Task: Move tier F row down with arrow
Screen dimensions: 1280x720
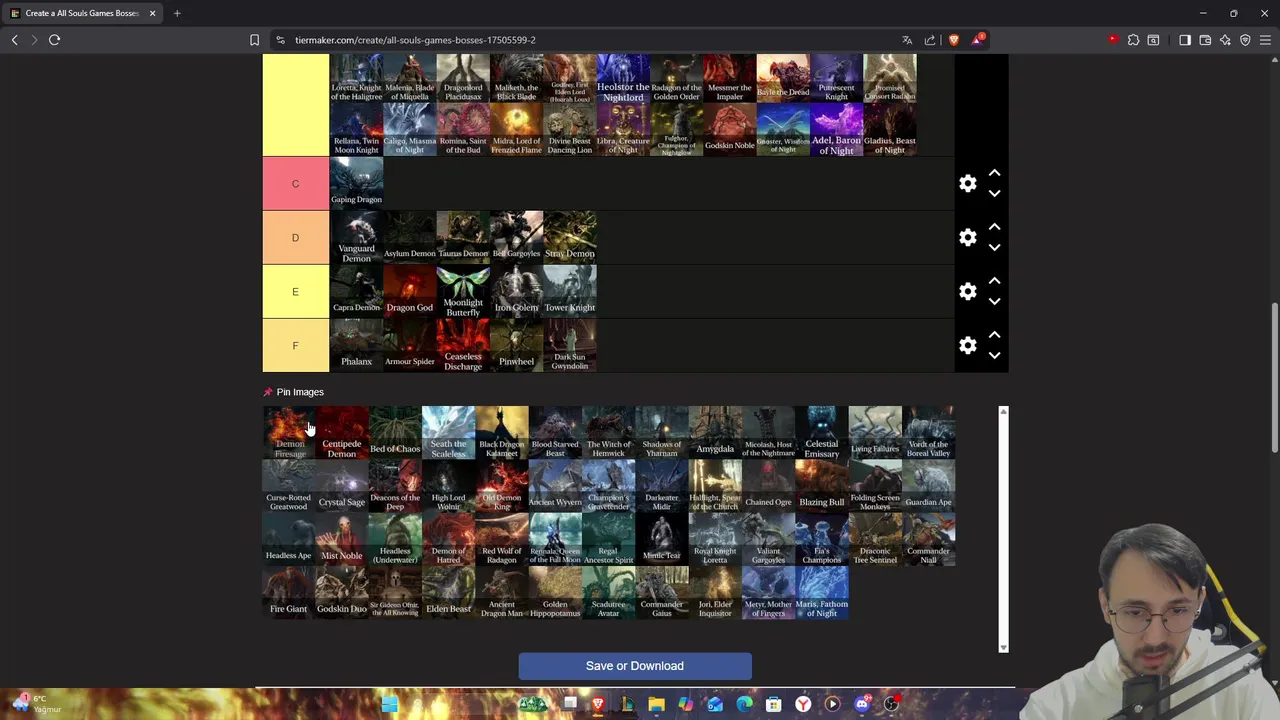Action: click(994, 356)
